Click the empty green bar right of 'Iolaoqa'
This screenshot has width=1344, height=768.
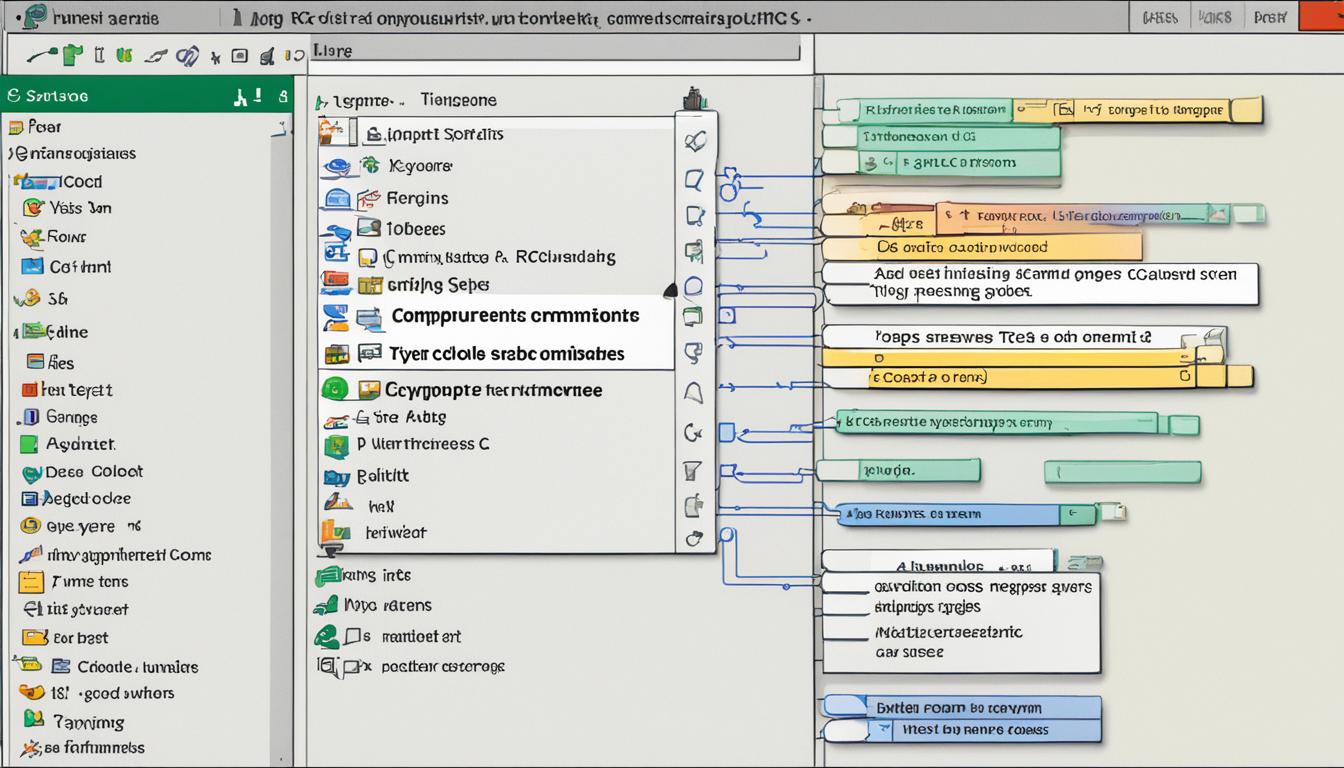1122,472
